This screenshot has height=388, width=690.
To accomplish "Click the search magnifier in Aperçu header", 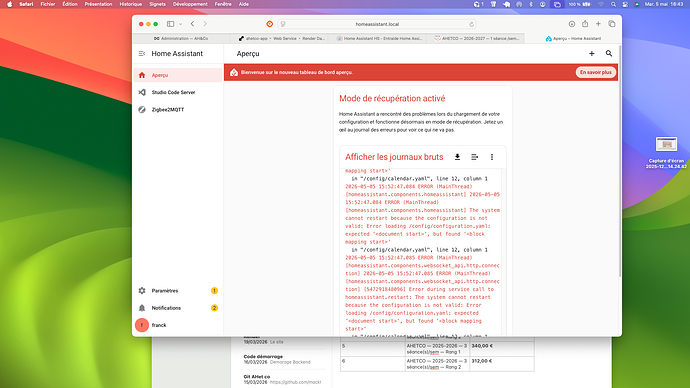I will (x=609, y=54).
